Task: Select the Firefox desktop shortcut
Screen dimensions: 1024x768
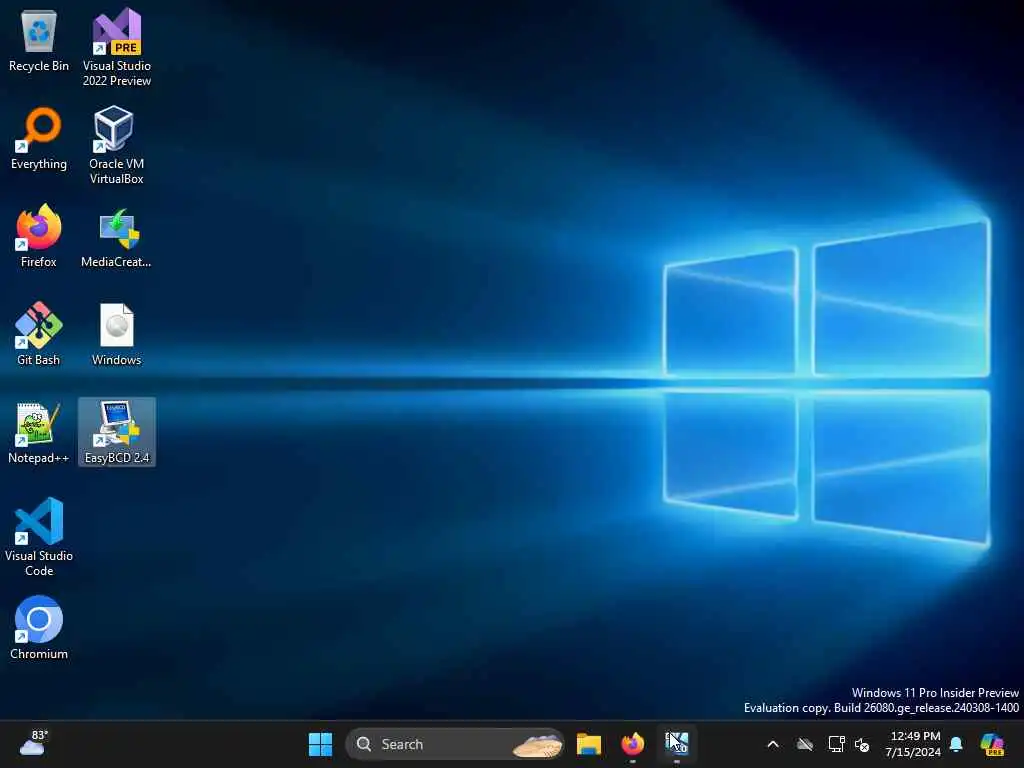Action: pyautogui.click(x=39, y=236)
